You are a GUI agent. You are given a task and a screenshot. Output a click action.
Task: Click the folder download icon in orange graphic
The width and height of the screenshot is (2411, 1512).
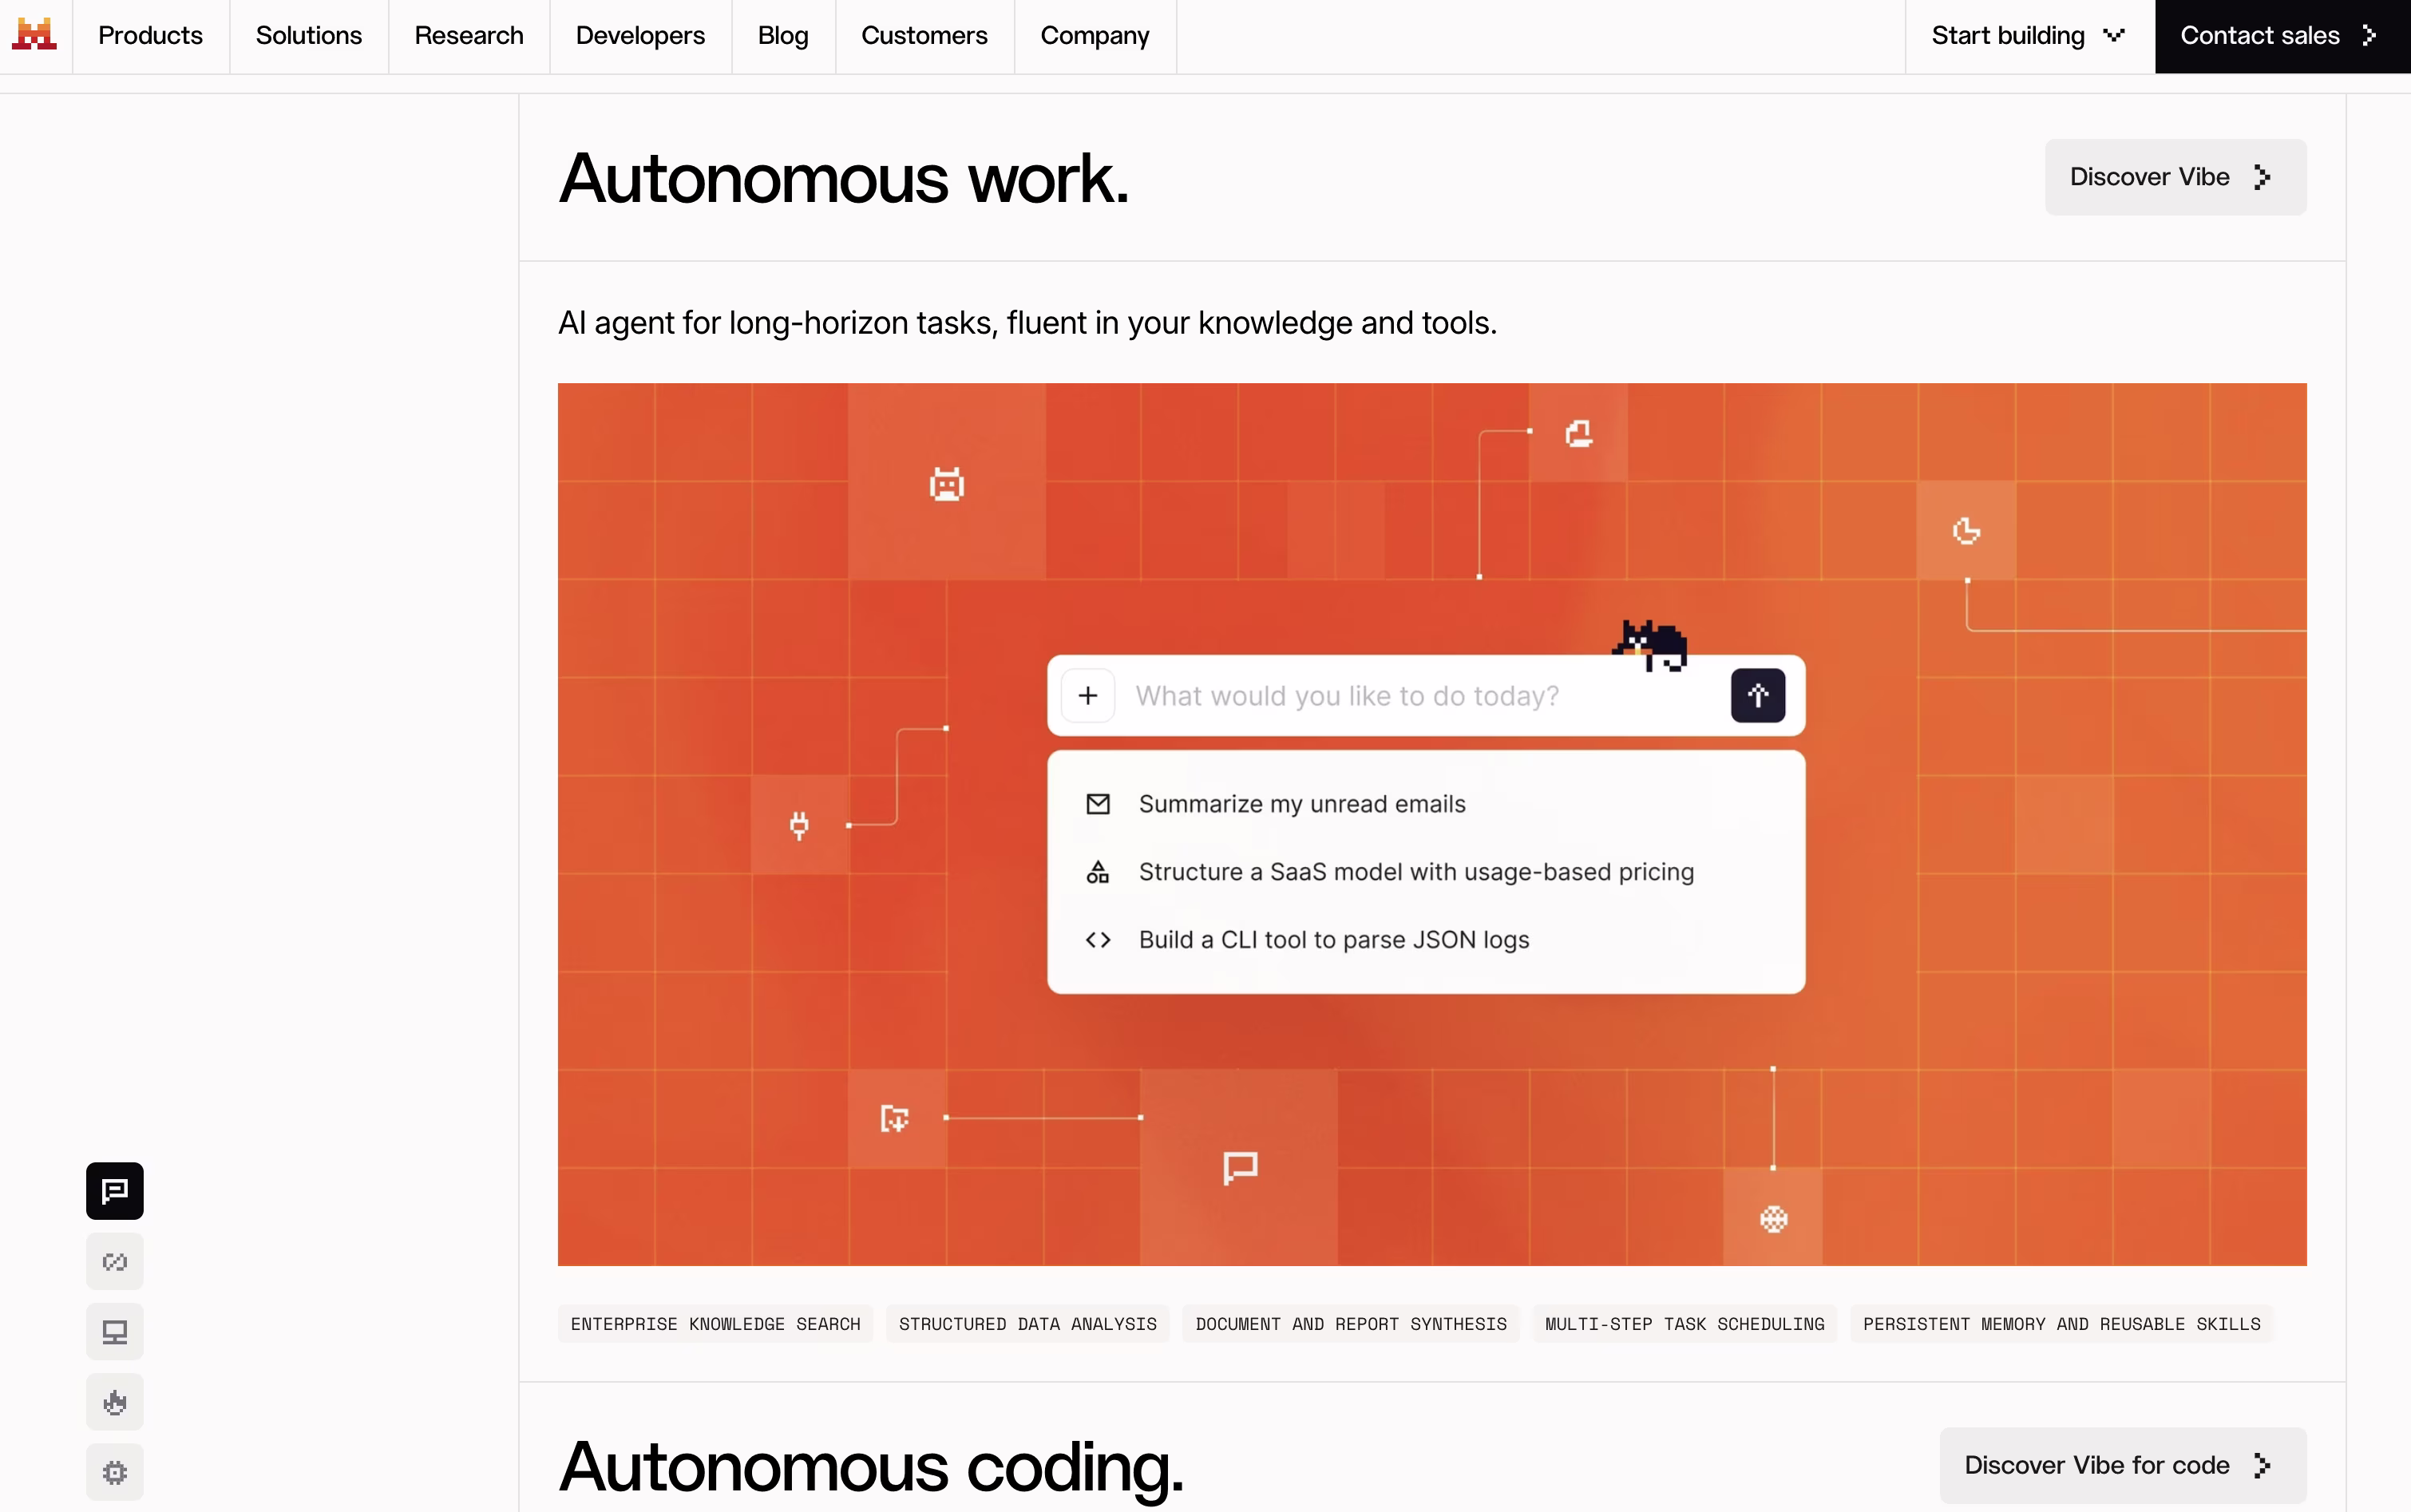894,1118
